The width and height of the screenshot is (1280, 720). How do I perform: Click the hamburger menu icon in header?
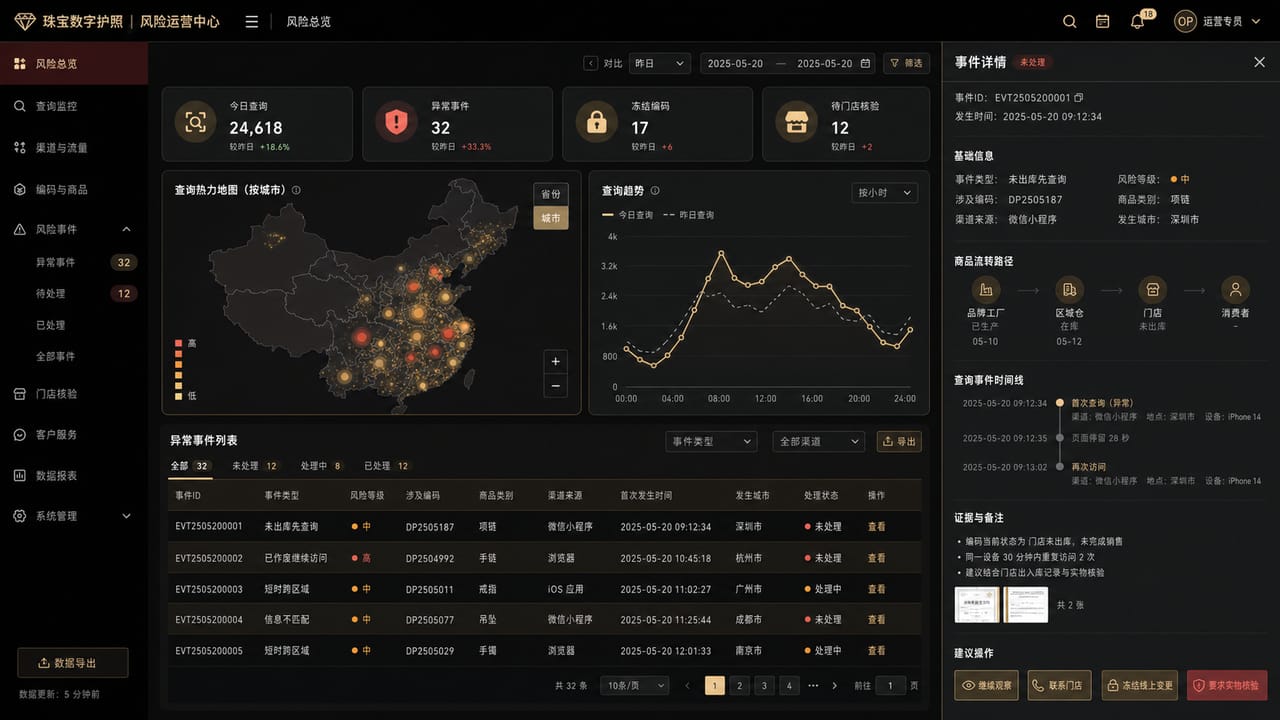(252, 21)
